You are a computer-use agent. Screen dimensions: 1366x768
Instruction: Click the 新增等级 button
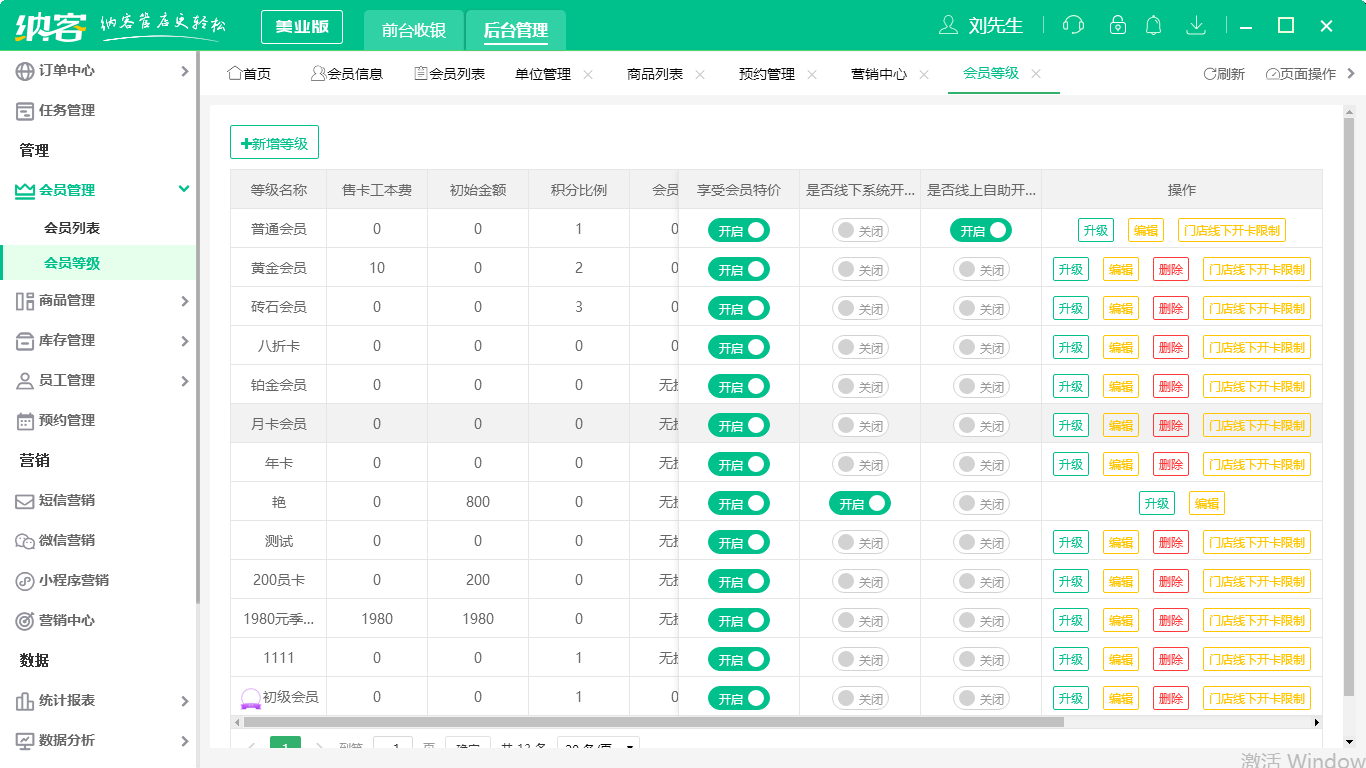(x=274, y=141)
